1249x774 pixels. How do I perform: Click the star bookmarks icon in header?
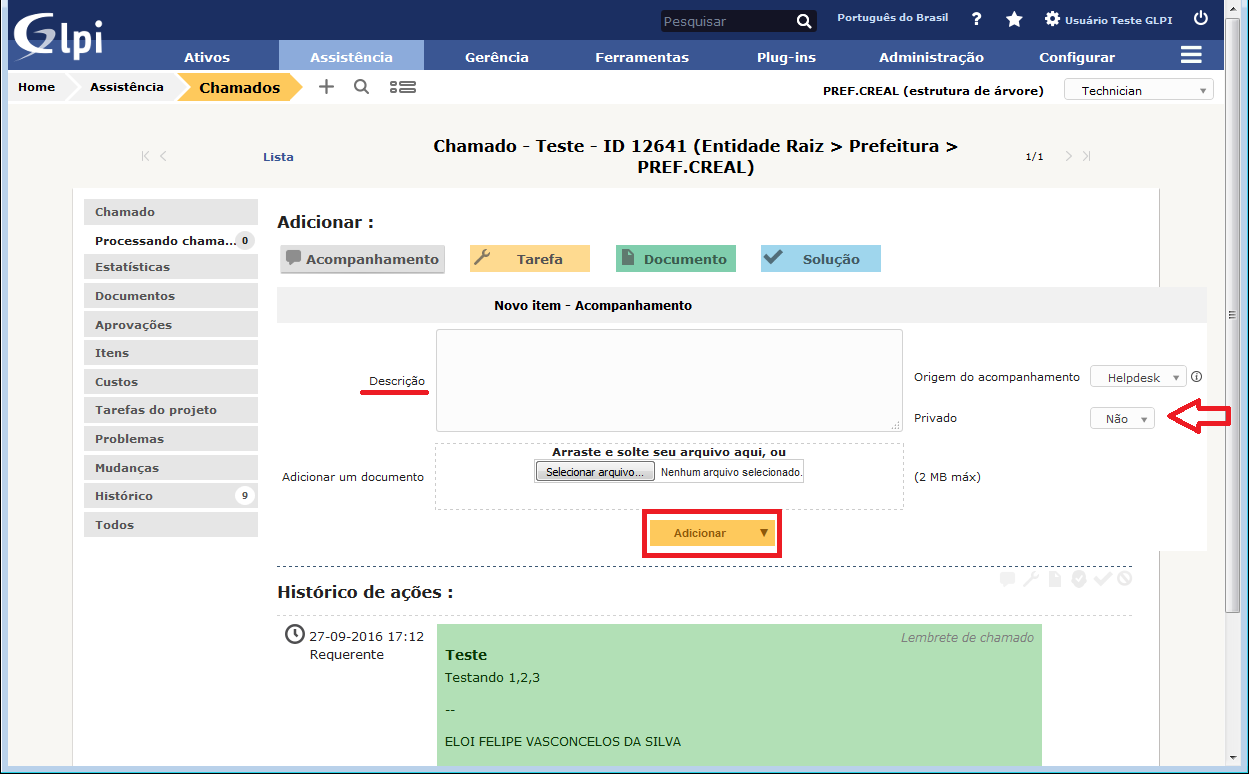(1014, 19)
